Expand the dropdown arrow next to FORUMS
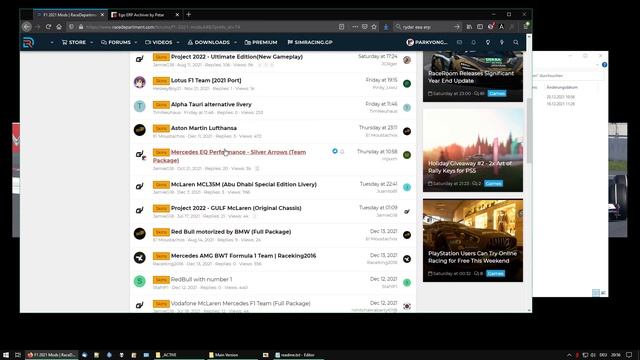 pos(136,42)
